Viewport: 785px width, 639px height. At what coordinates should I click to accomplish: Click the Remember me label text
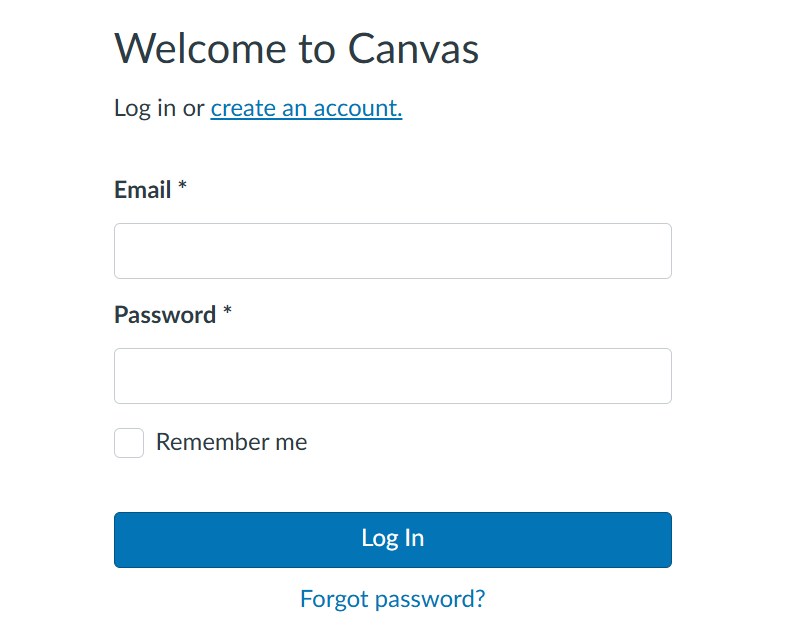(x=231, y=442)
